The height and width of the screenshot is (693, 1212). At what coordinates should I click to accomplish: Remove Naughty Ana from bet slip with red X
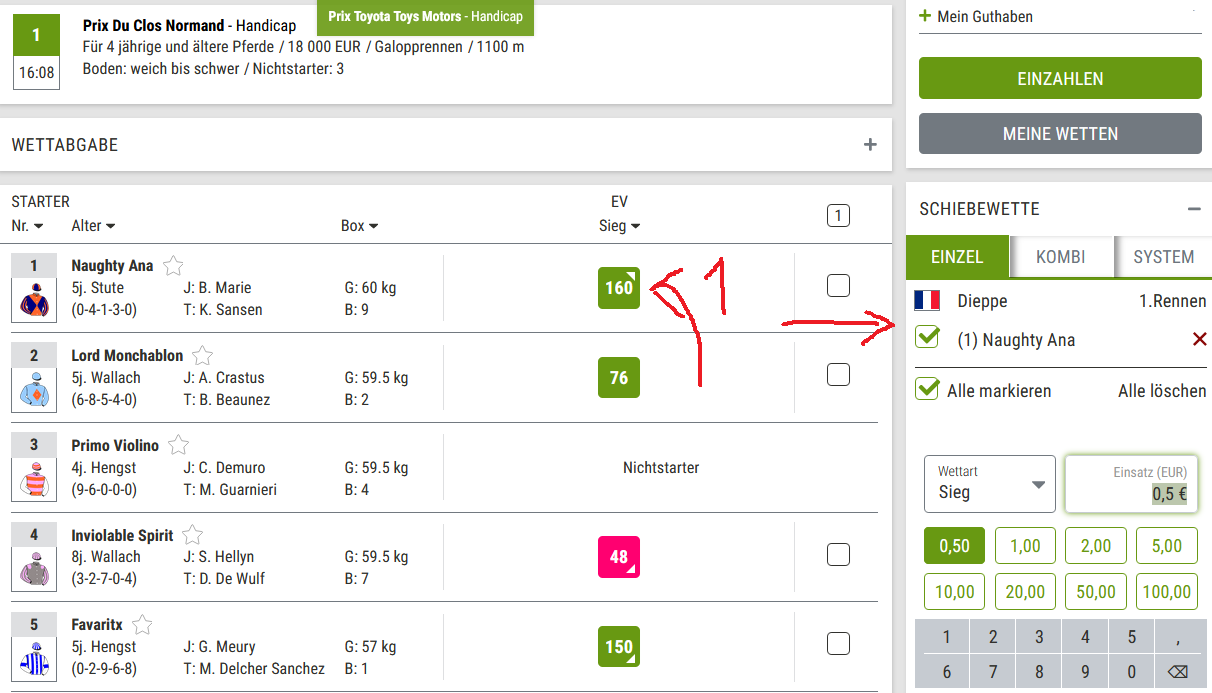click(x=1200, y=340)
